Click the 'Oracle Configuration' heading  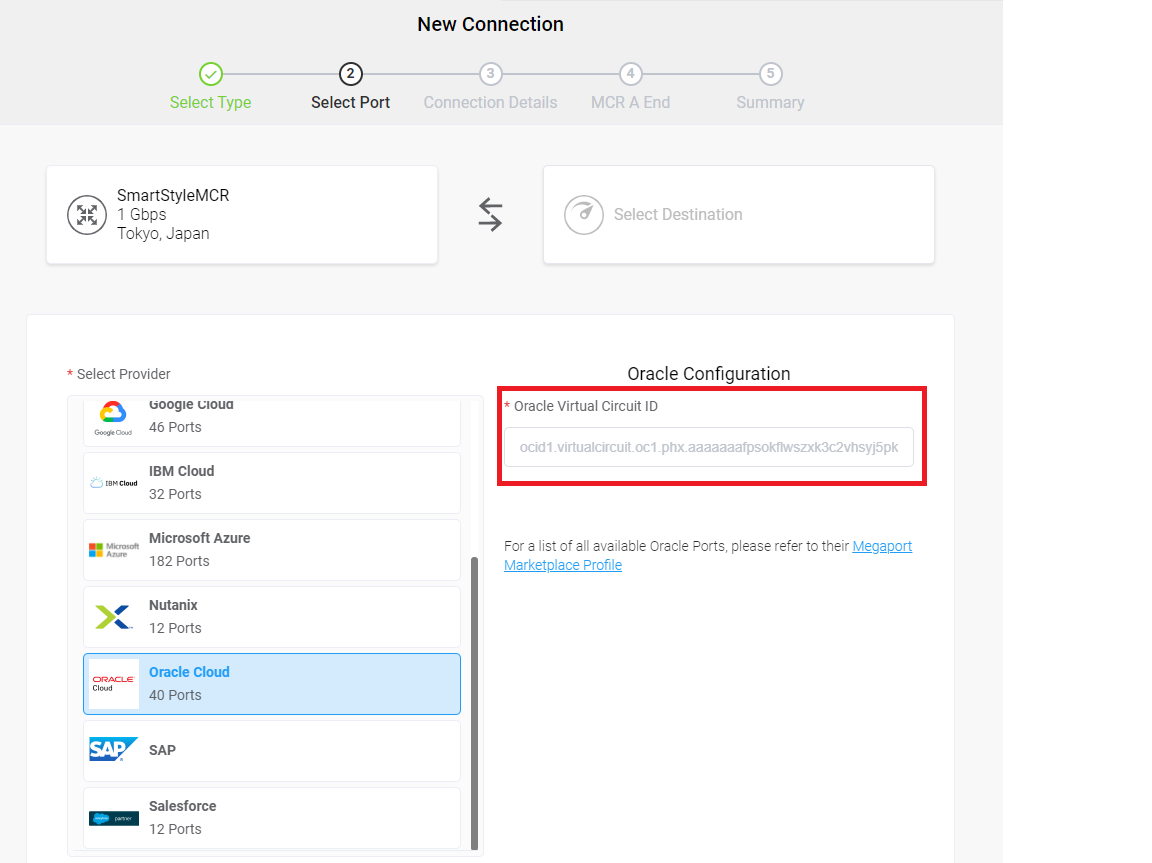click(708, 374)
